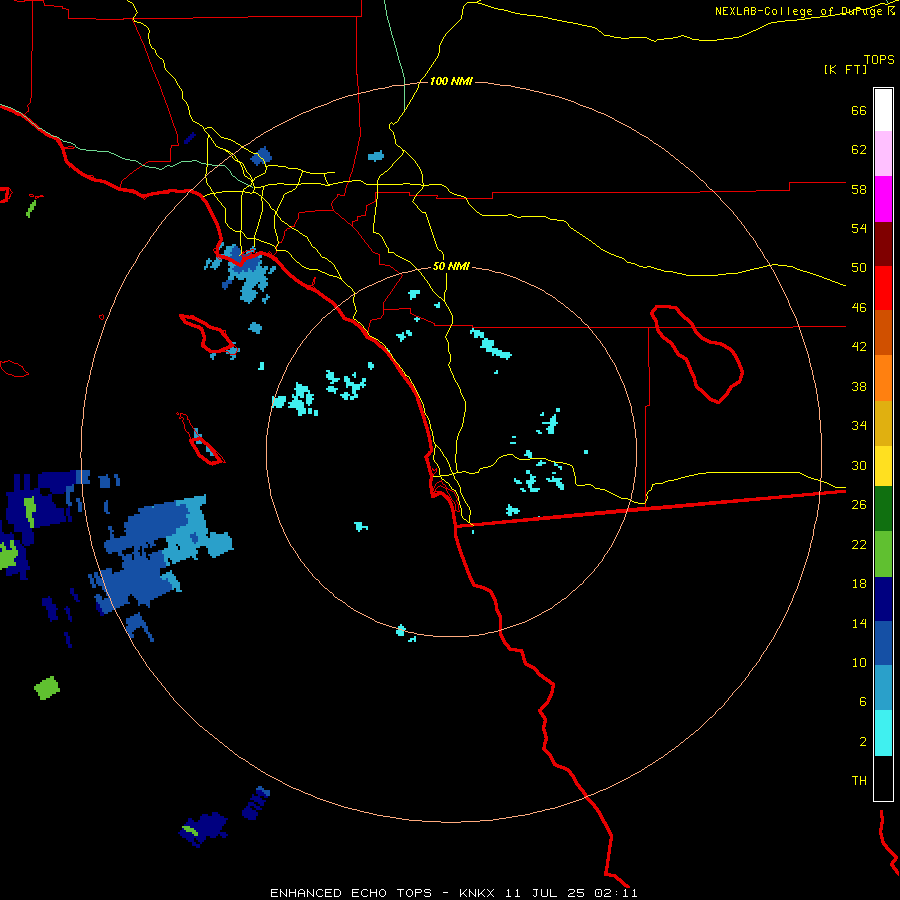900x900 pixels.
Task: Click the "66" legend value
Action: pos(859,110)
